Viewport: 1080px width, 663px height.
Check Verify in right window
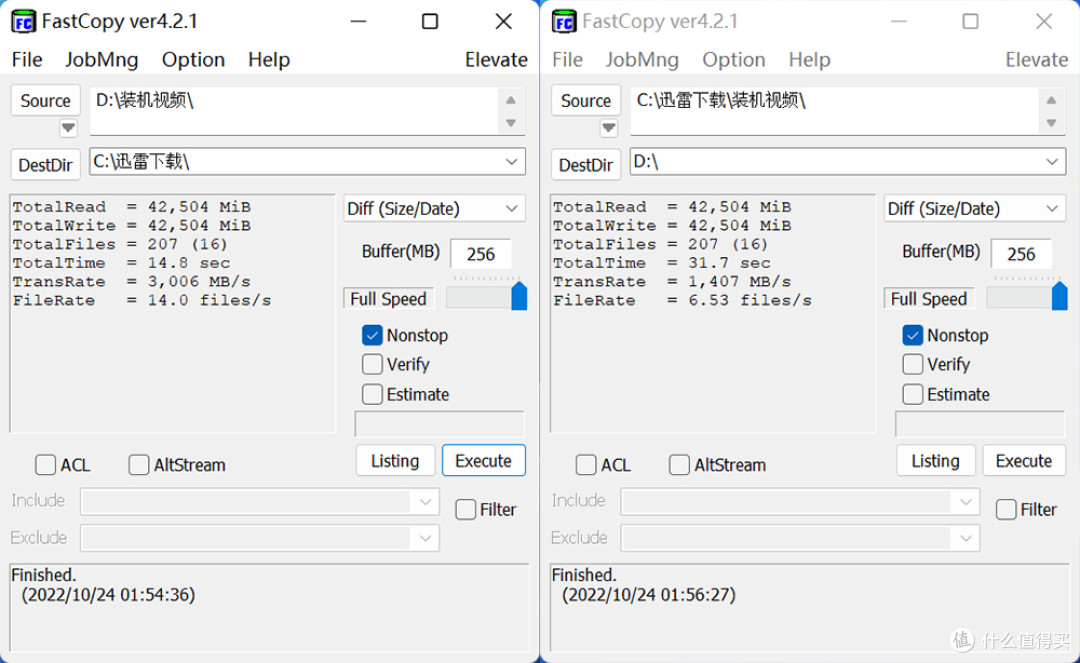click(x=913, y=364)
